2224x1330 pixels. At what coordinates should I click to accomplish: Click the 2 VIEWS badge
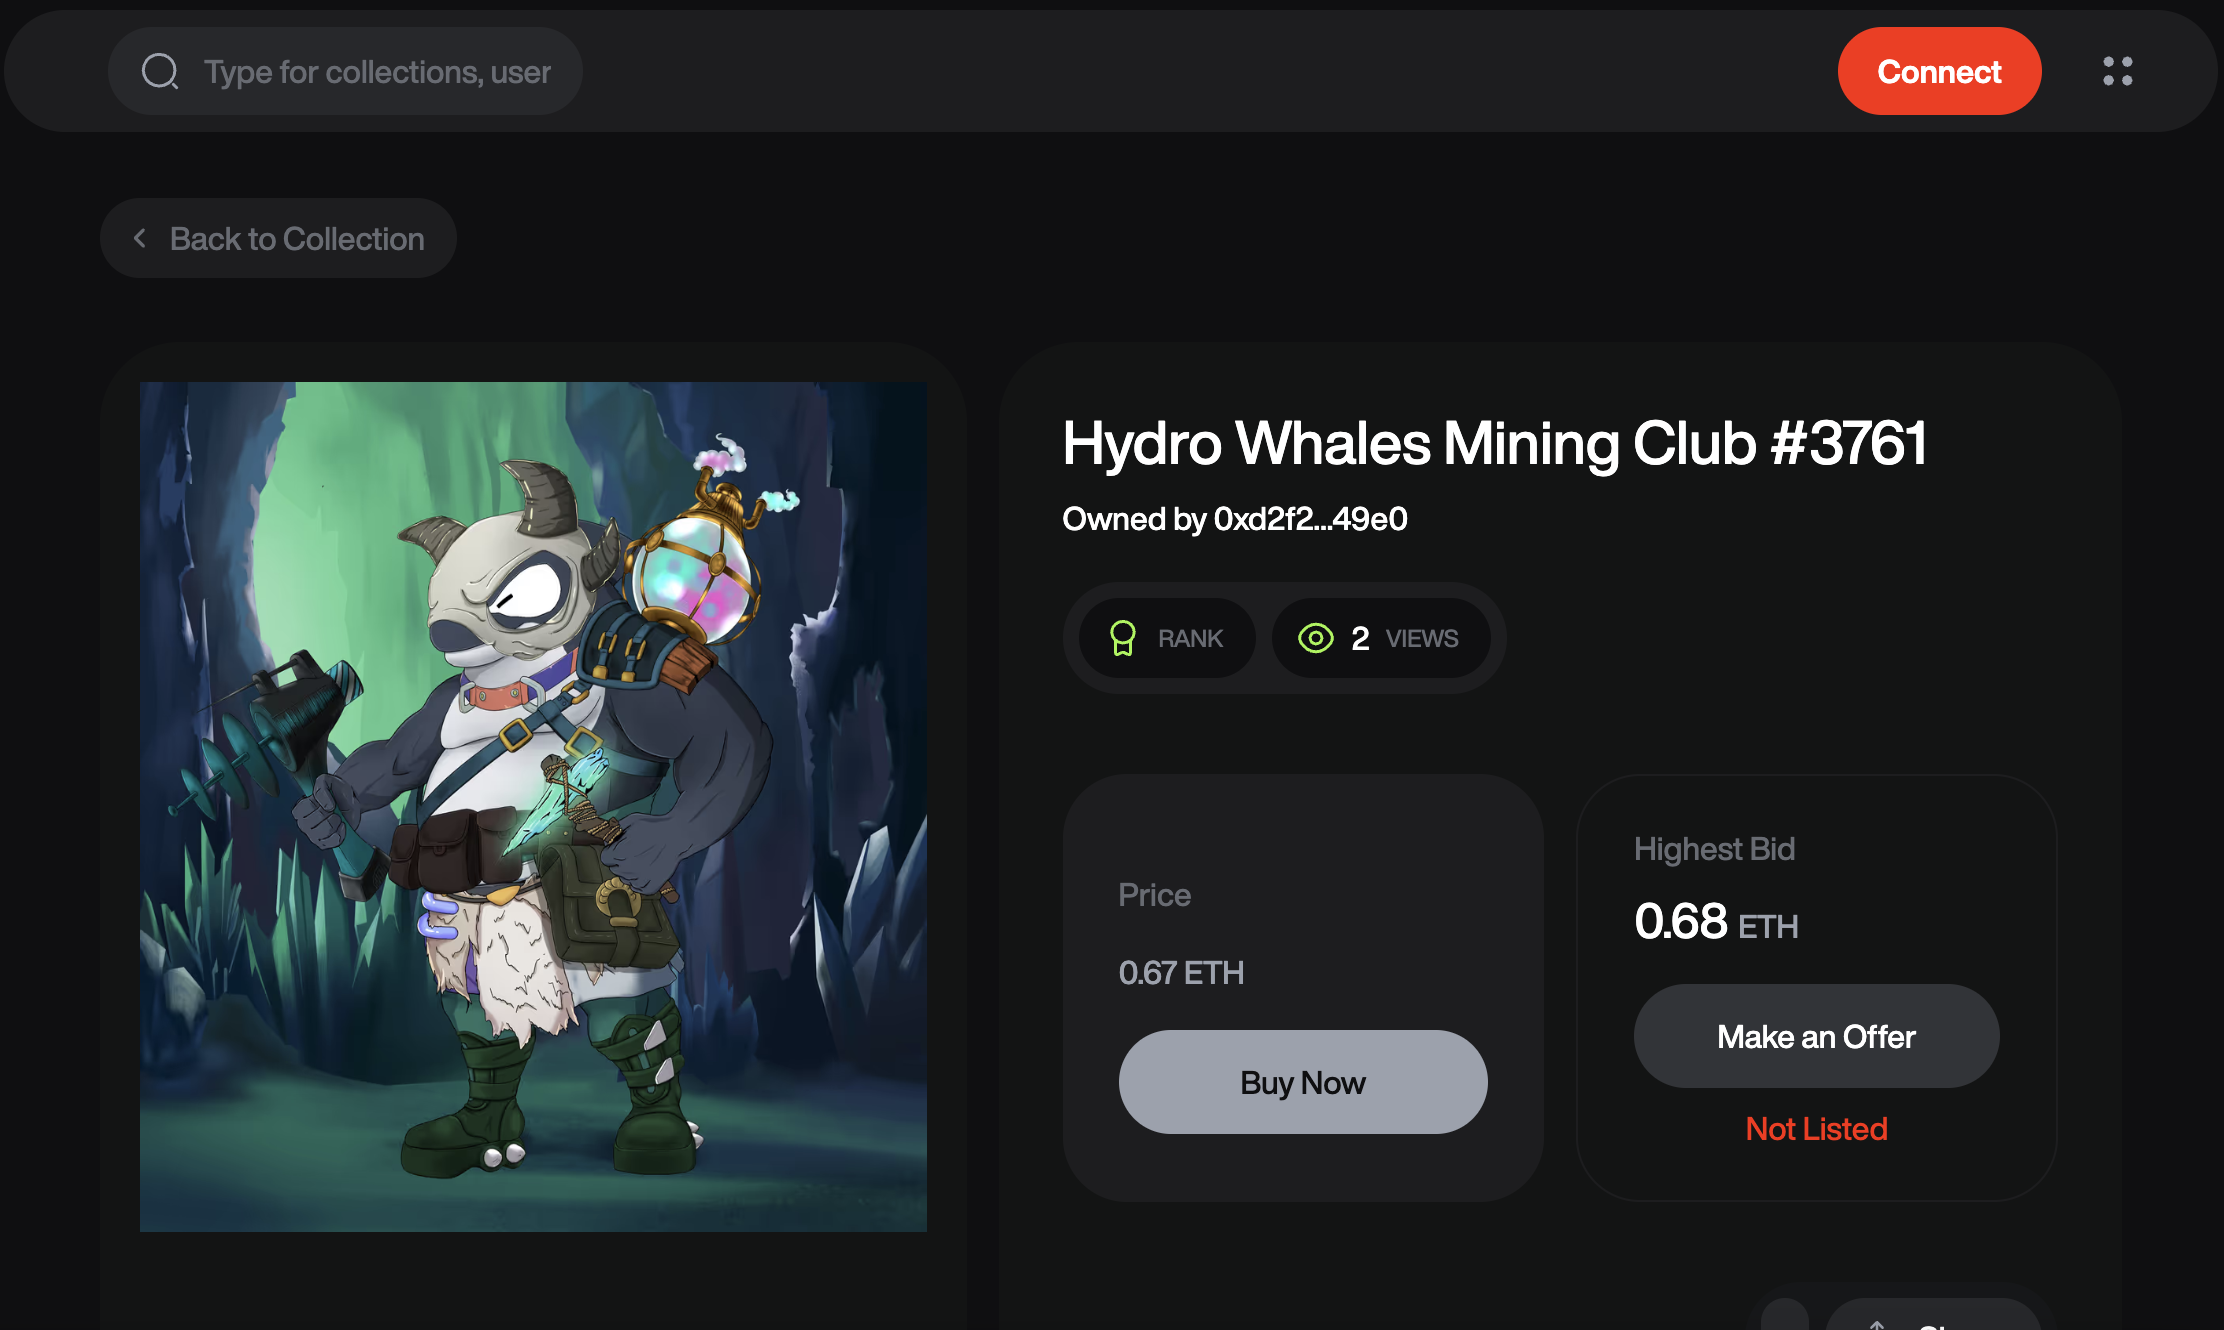click(1381, 638)
